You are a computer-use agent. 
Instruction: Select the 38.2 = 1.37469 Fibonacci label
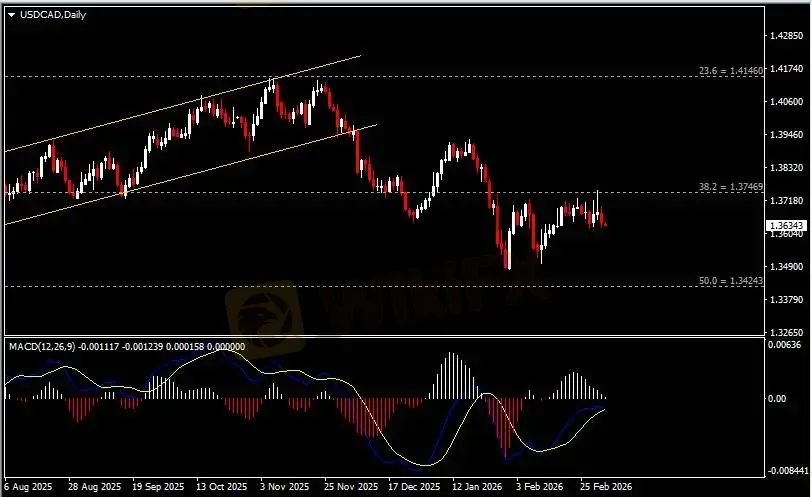coord(730,187)
